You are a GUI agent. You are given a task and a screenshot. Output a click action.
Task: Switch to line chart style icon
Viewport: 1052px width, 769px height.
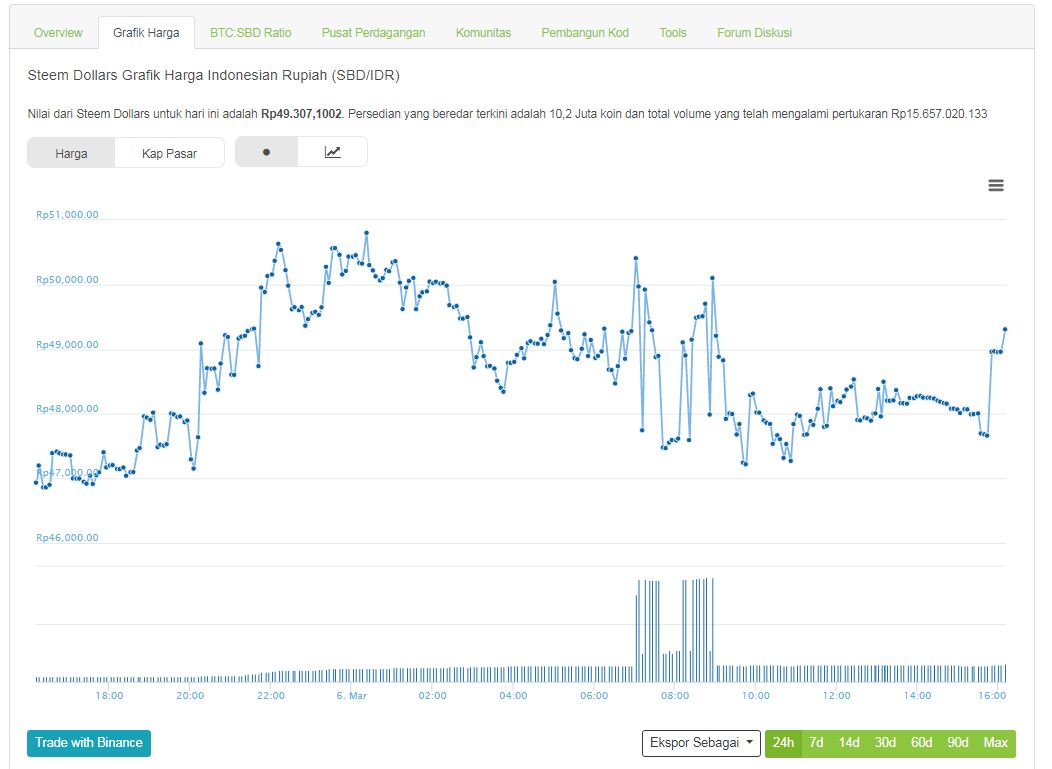(x=333, y=152)
